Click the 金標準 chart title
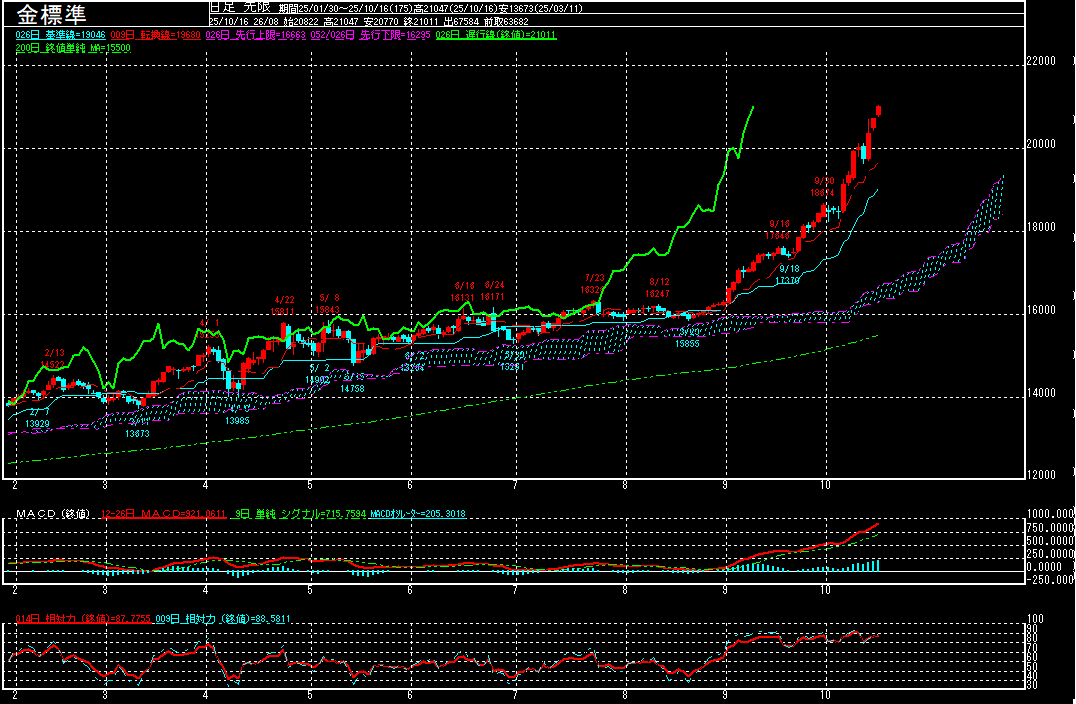Screen dimensions: 1076x704 (51, 15)
